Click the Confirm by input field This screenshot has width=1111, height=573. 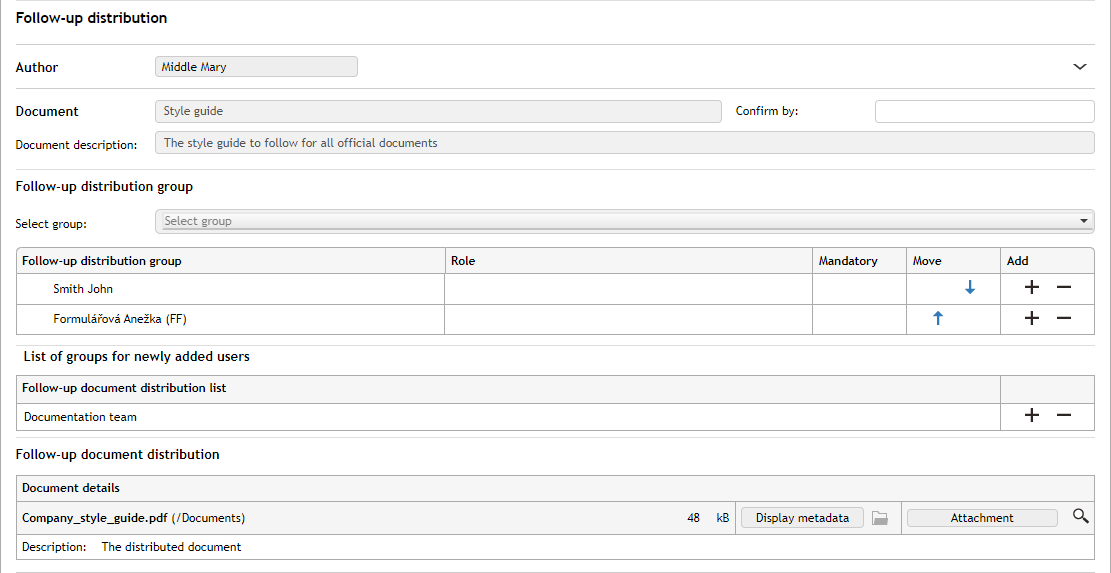984,111
